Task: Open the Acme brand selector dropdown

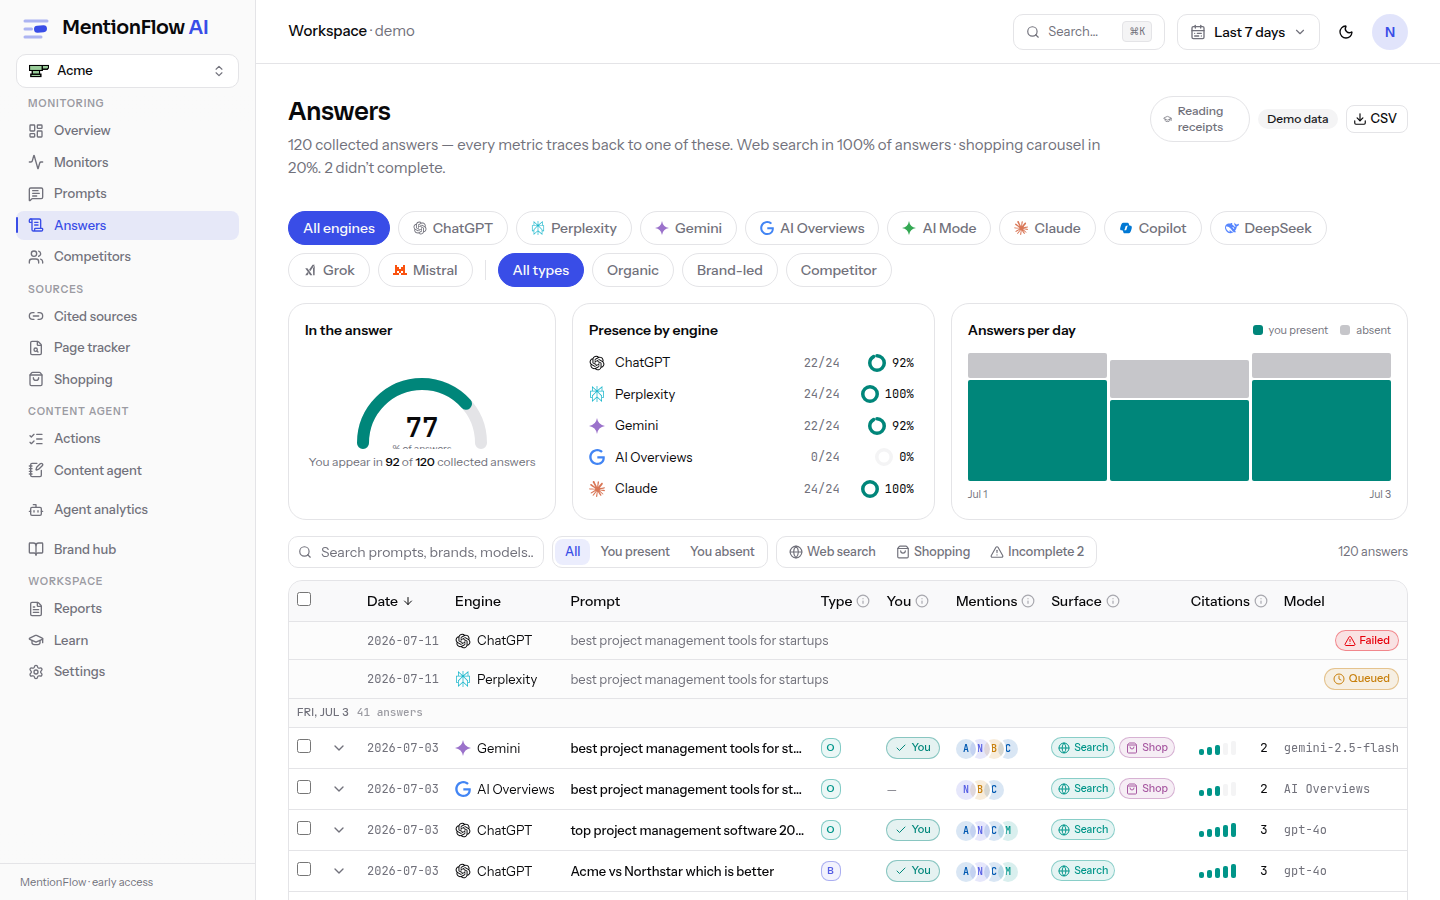Action: coord(127,70)
